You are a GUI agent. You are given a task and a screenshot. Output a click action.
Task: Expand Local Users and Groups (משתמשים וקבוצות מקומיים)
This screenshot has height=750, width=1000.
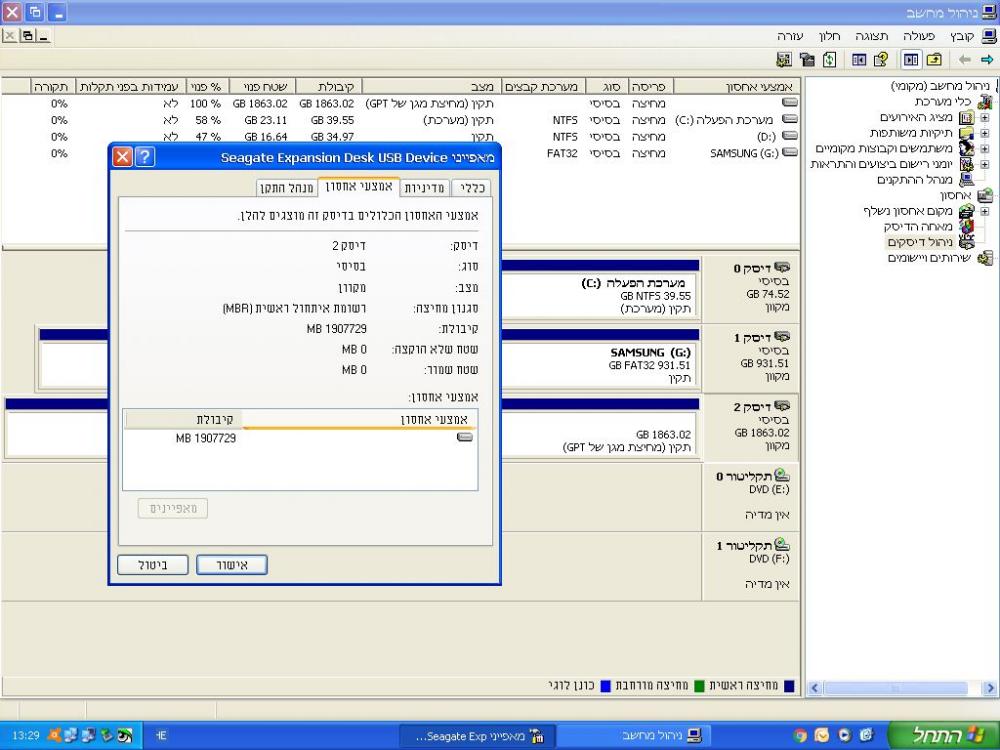coord(985,149)
